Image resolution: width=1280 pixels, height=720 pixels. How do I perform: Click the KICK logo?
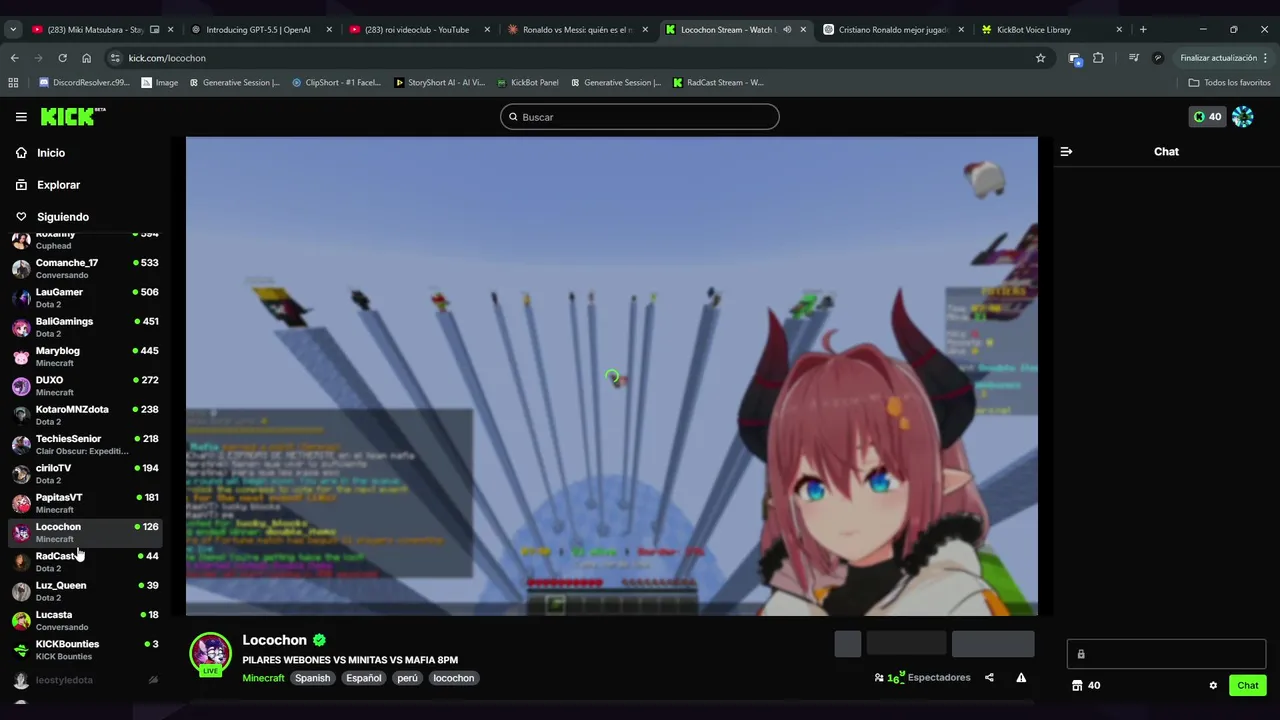(73, 117)
